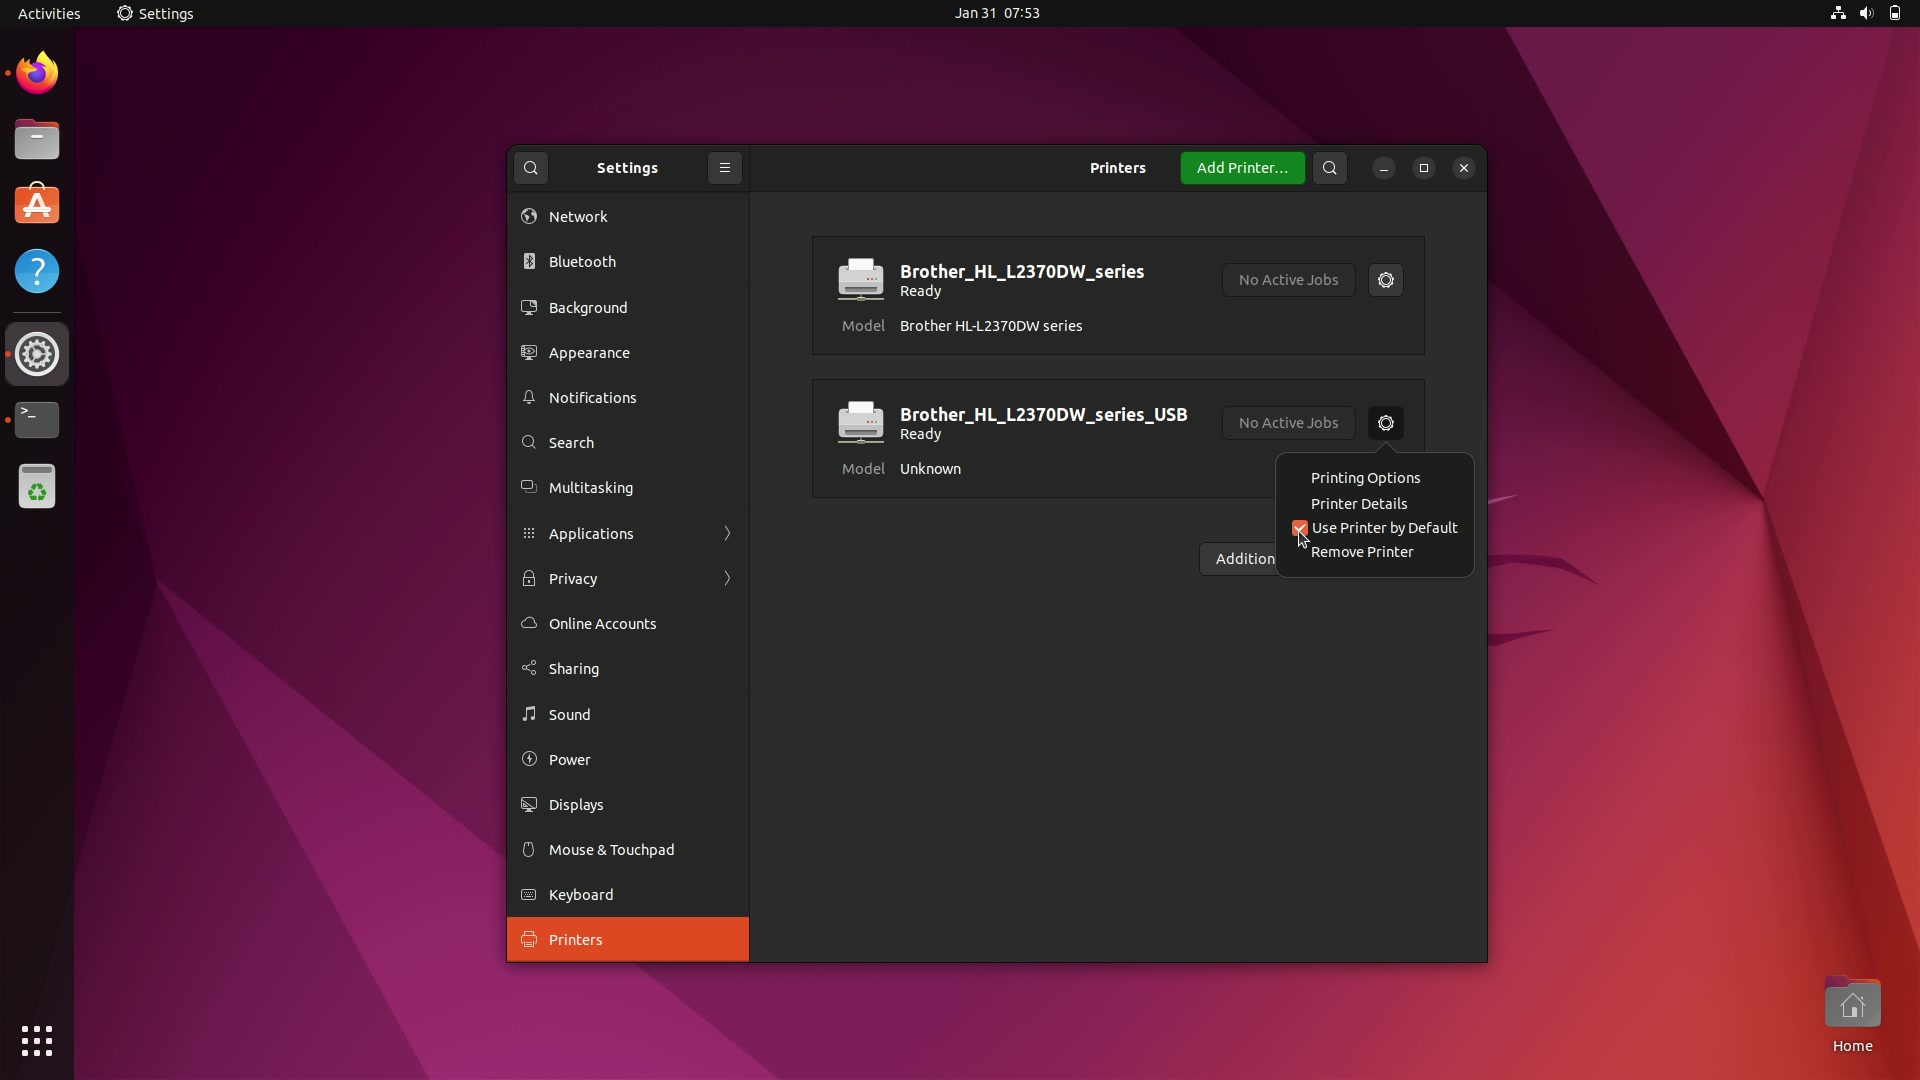Show Applications grid button
Screen dimensions: 1920x1080
click(x=37, y=1041)
